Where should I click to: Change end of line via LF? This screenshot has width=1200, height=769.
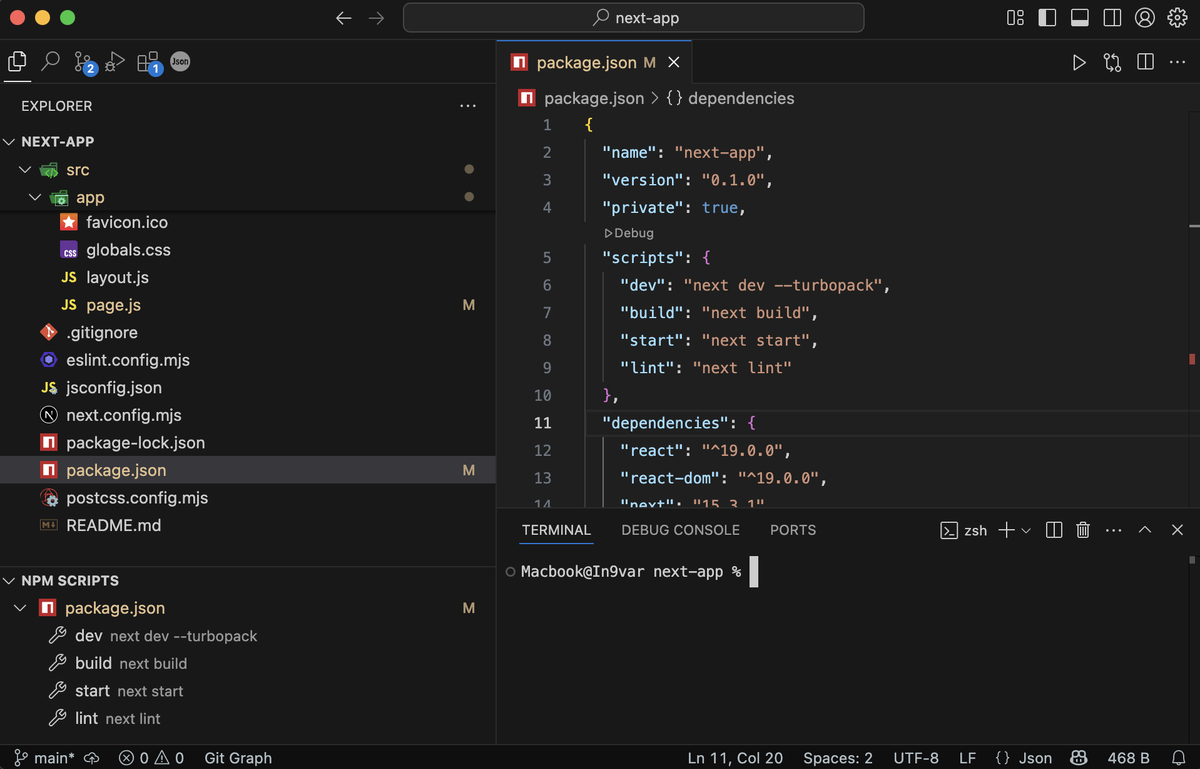coord(967,758)
